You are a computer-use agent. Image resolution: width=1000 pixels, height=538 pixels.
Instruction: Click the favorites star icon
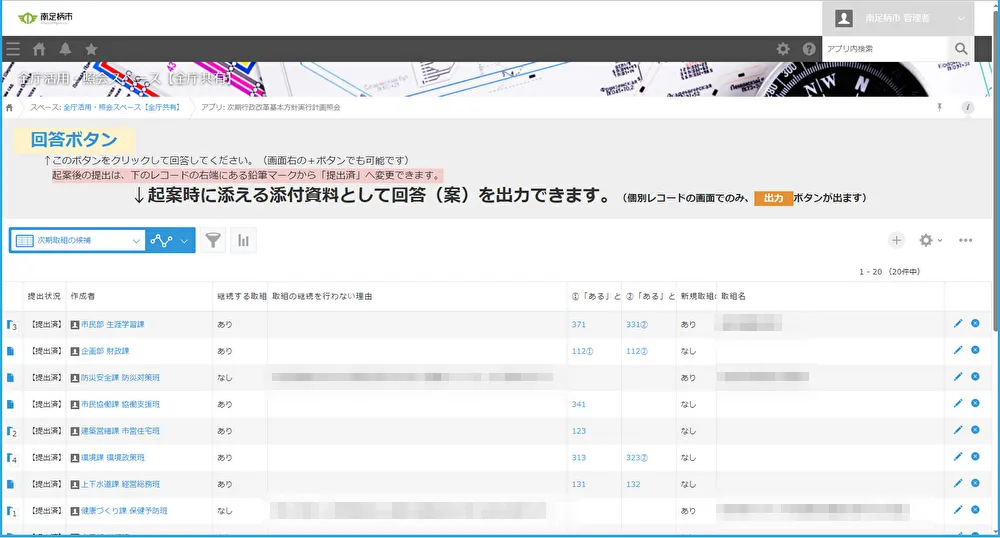[91, 49]
